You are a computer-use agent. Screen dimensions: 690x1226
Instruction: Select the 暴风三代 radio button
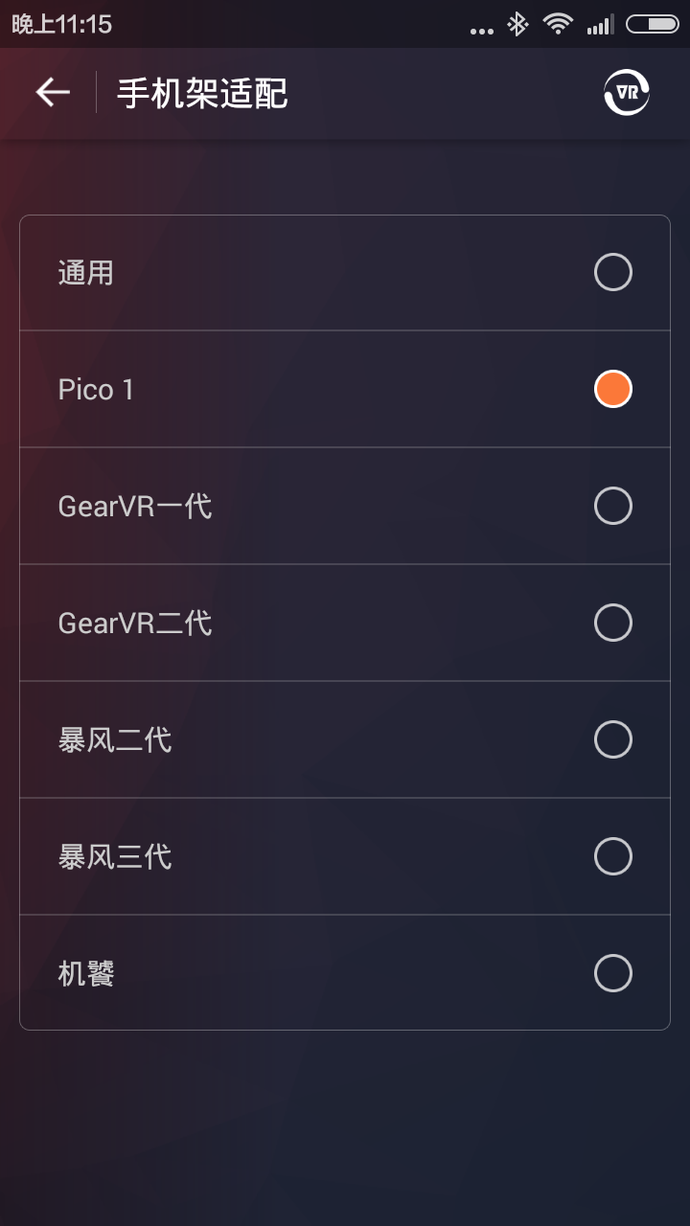point(613,857)
